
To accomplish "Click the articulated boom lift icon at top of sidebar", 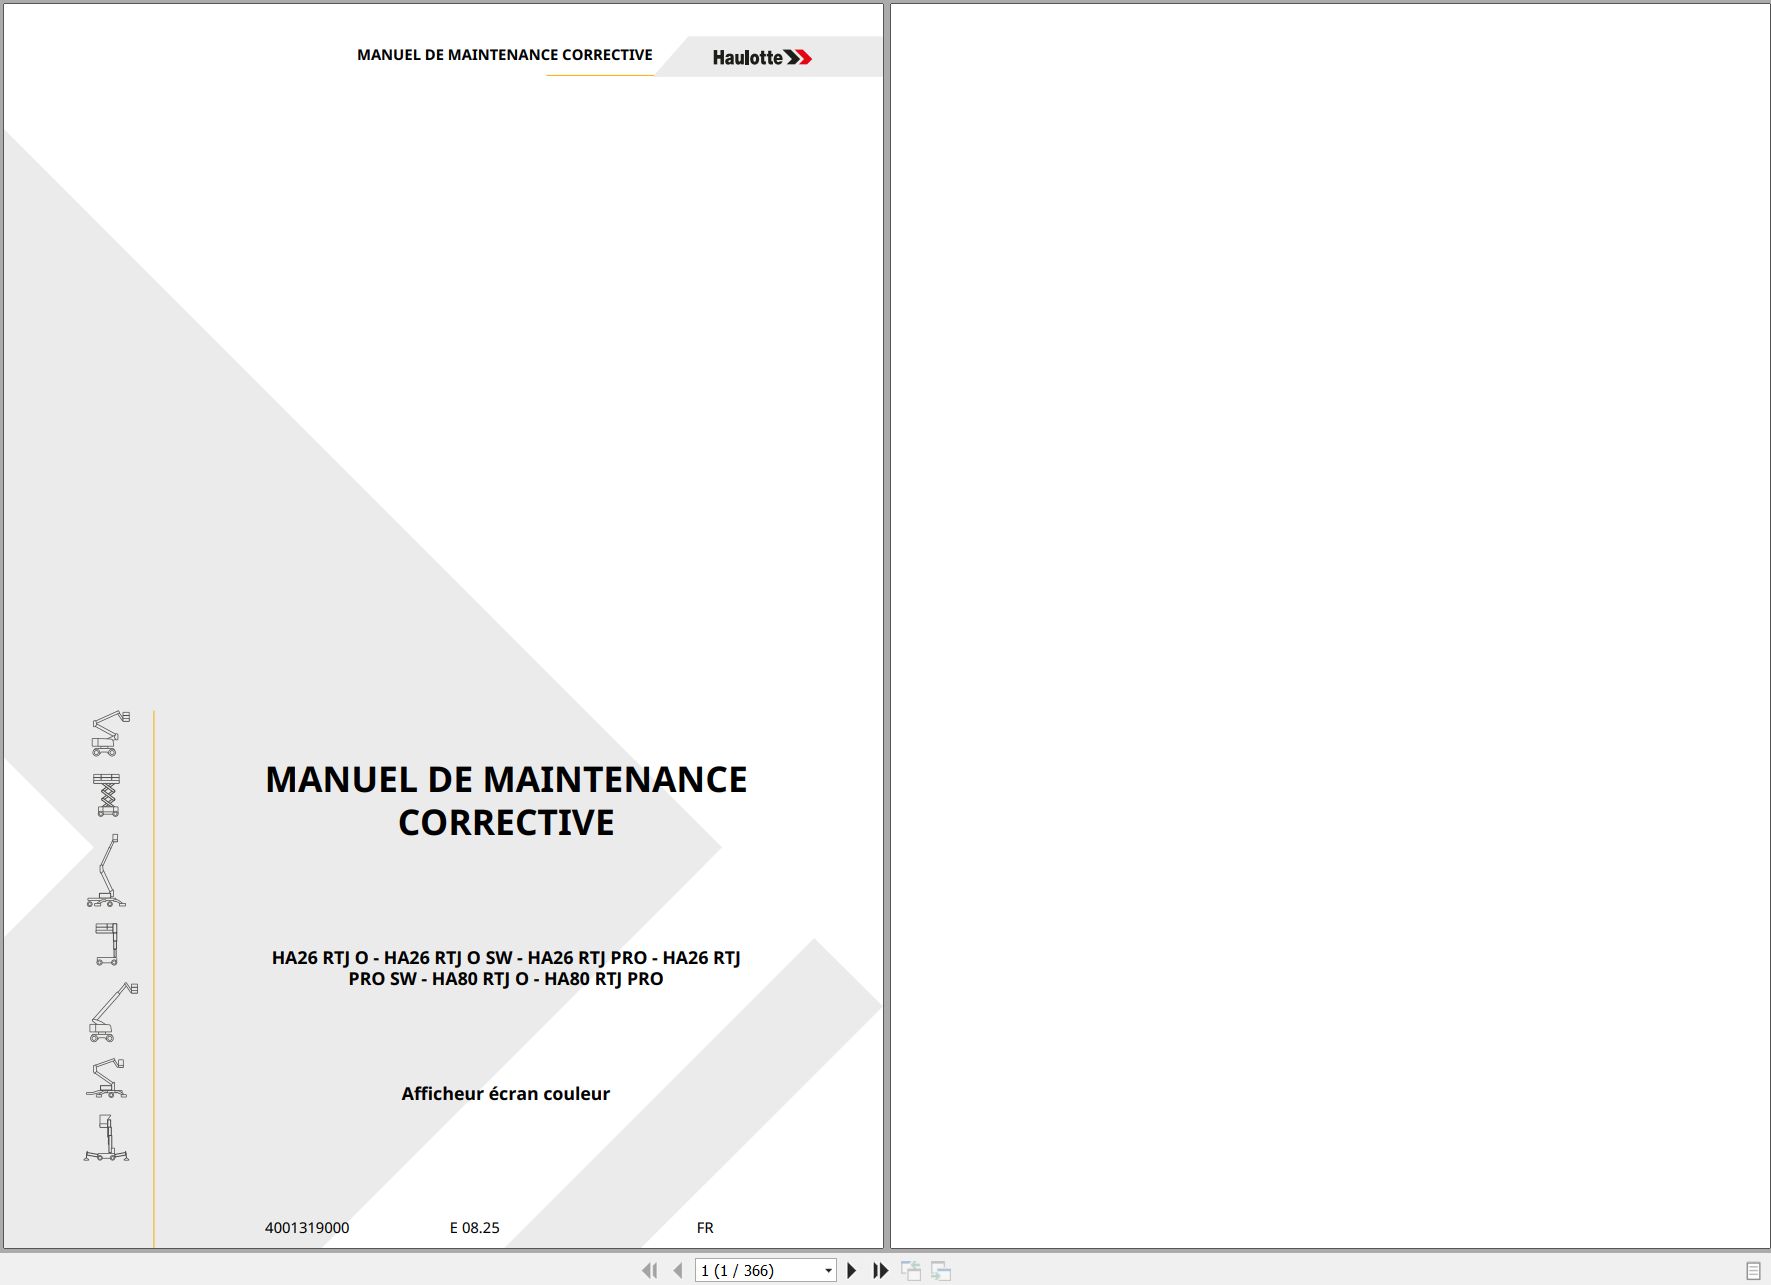I will (110, 733).
